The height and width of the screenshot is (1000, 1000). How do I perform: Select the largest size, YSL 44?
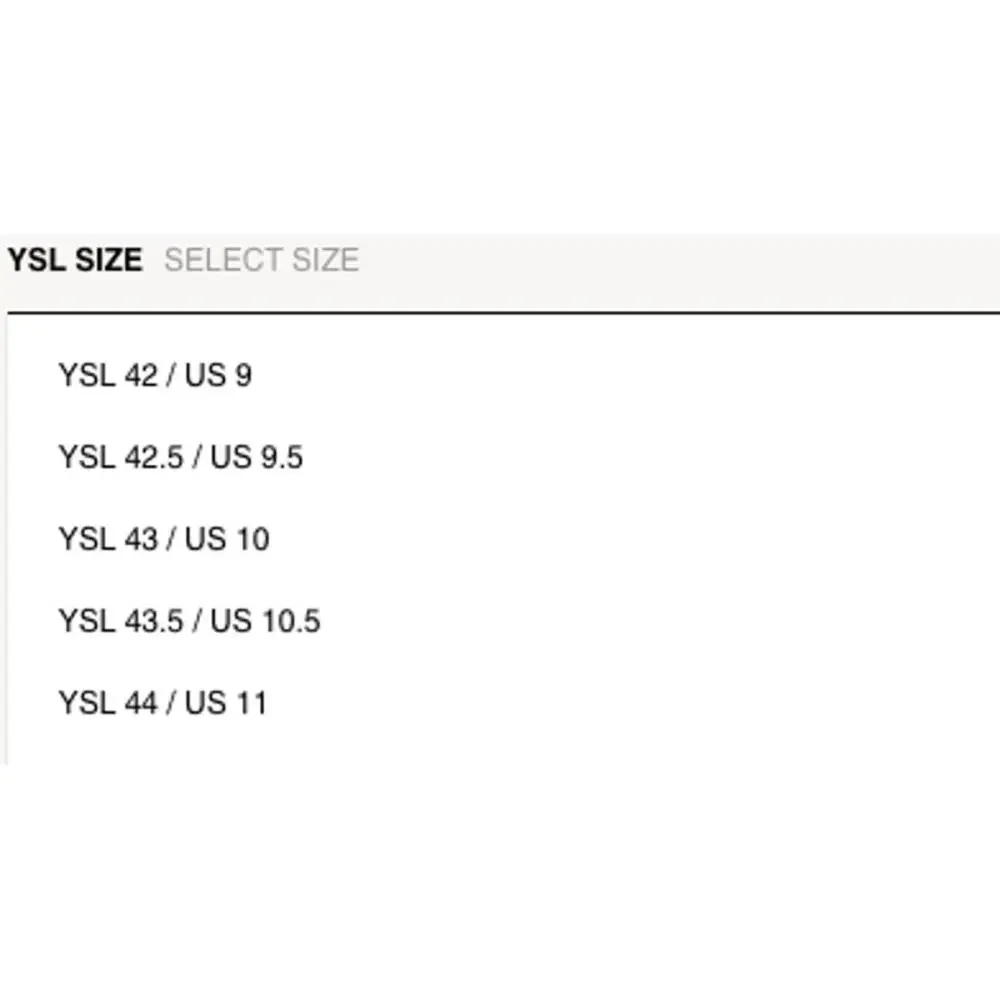pos(163,704)
